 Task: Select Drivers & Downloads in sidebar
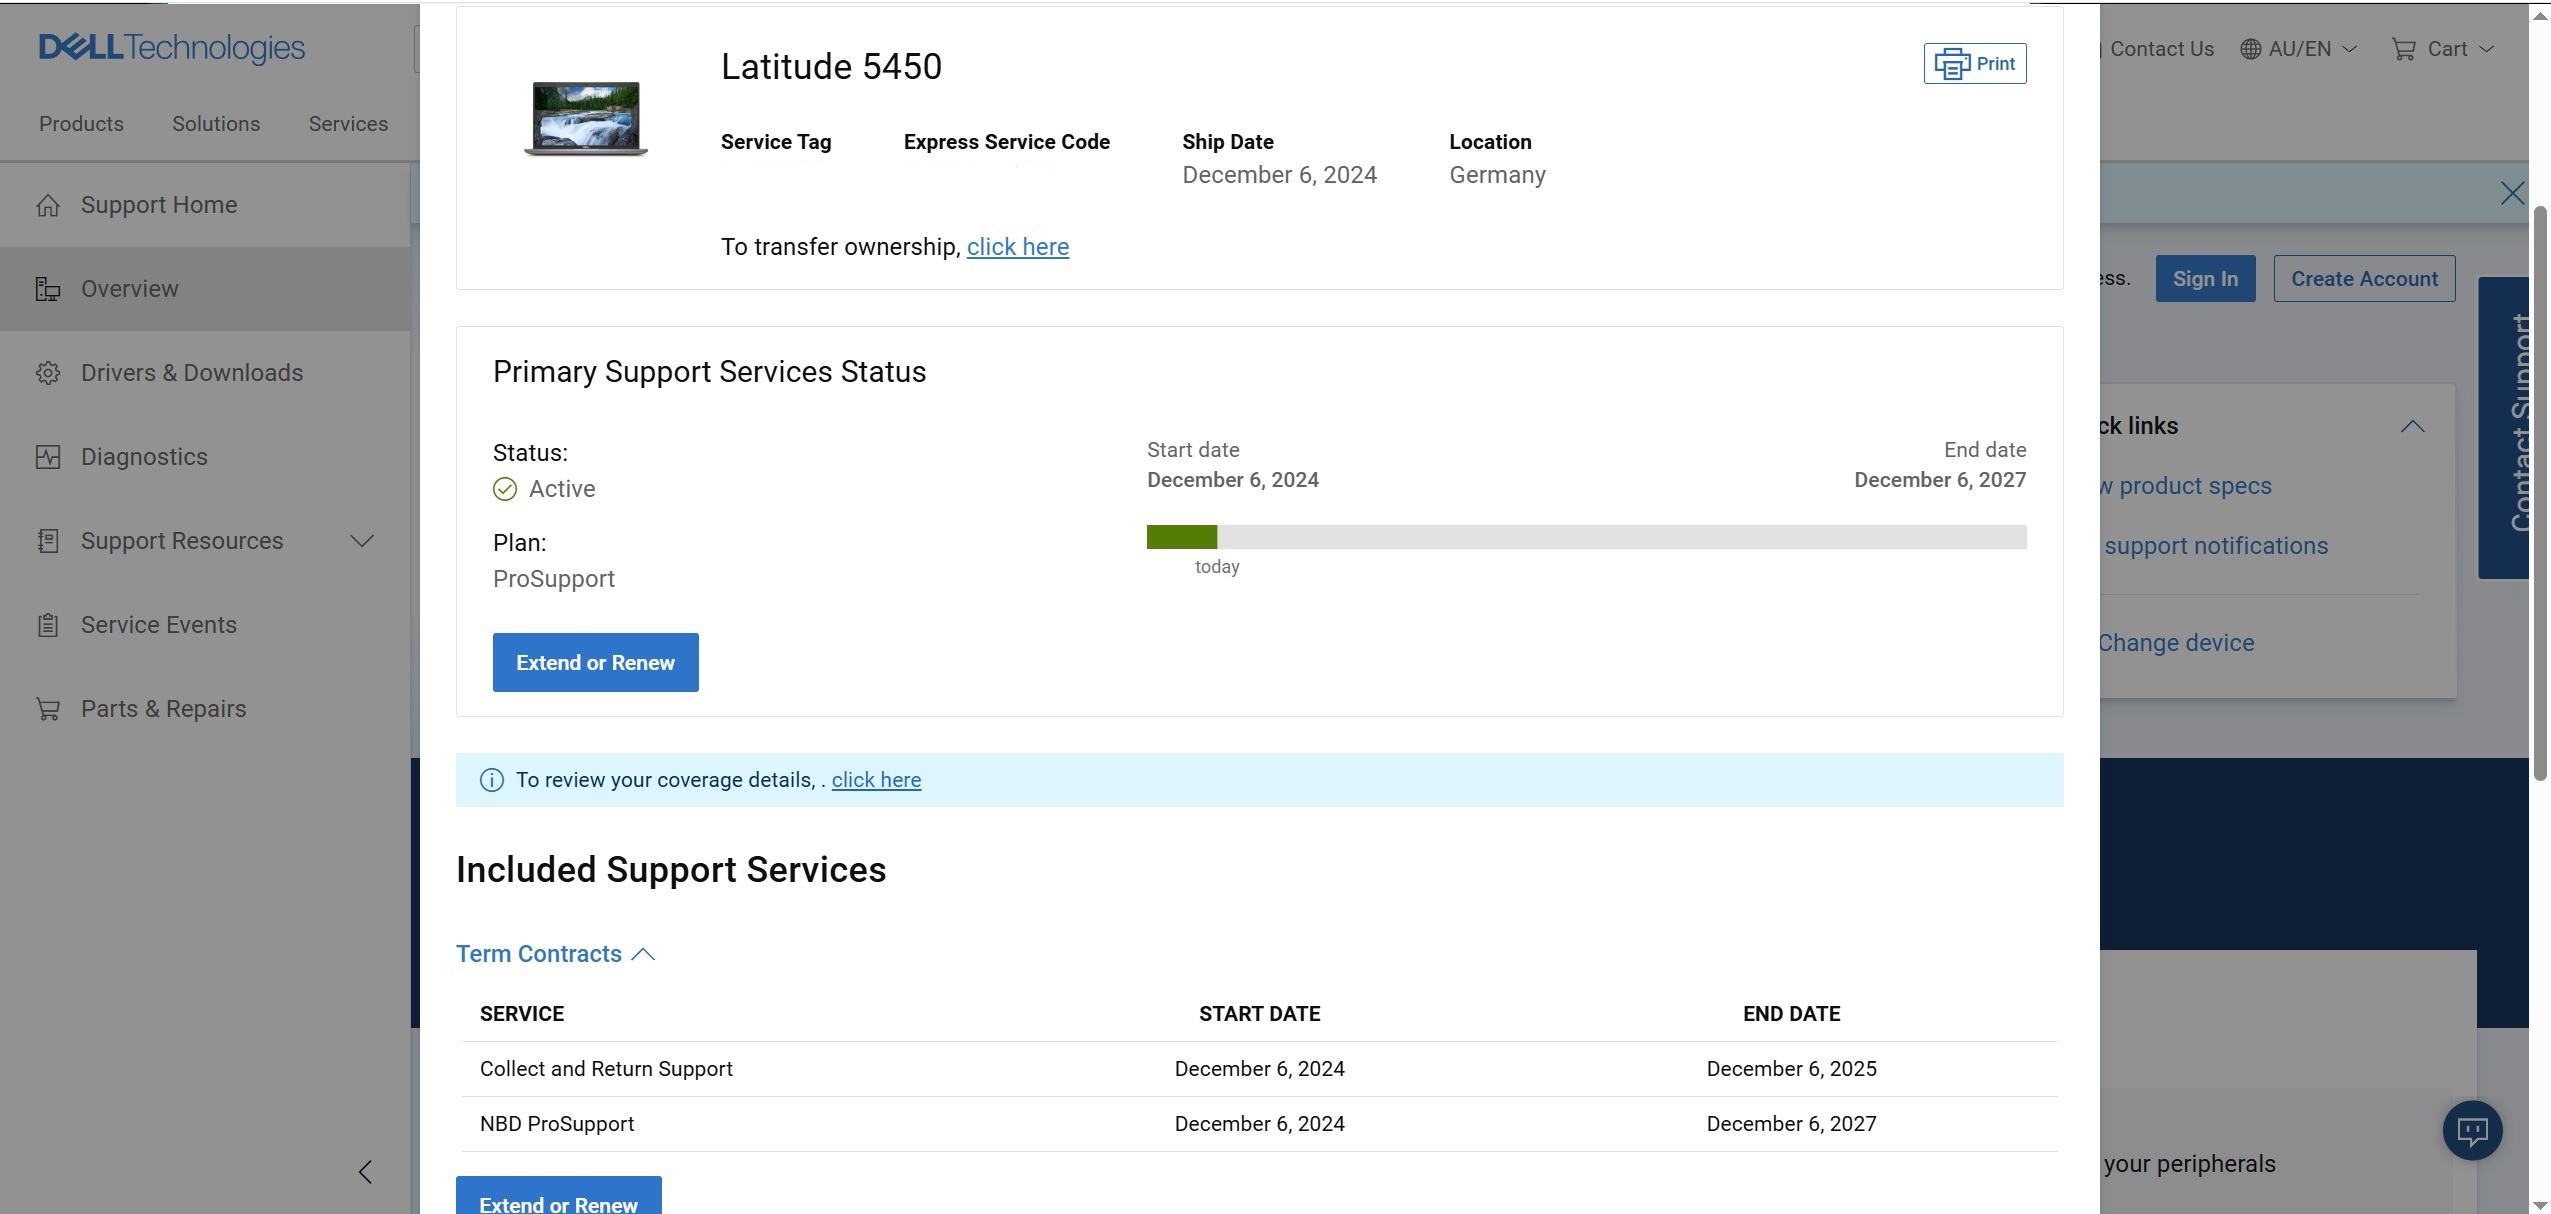[192, 373]
